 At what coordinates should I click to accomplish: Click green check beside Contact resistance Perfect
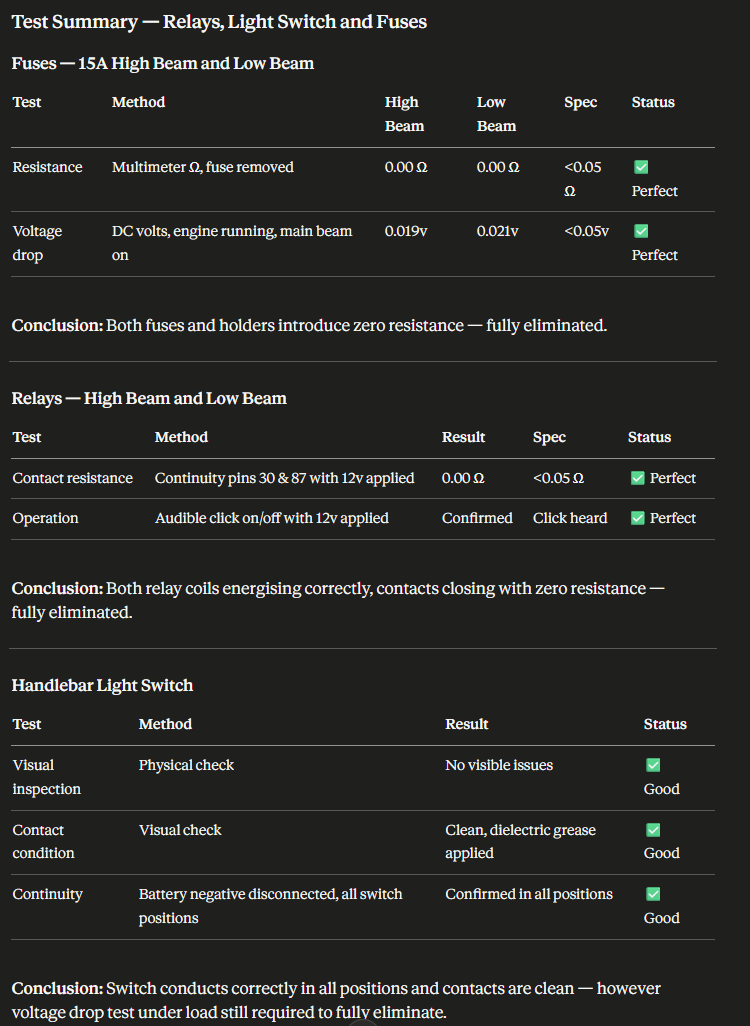tap(637, 478)
